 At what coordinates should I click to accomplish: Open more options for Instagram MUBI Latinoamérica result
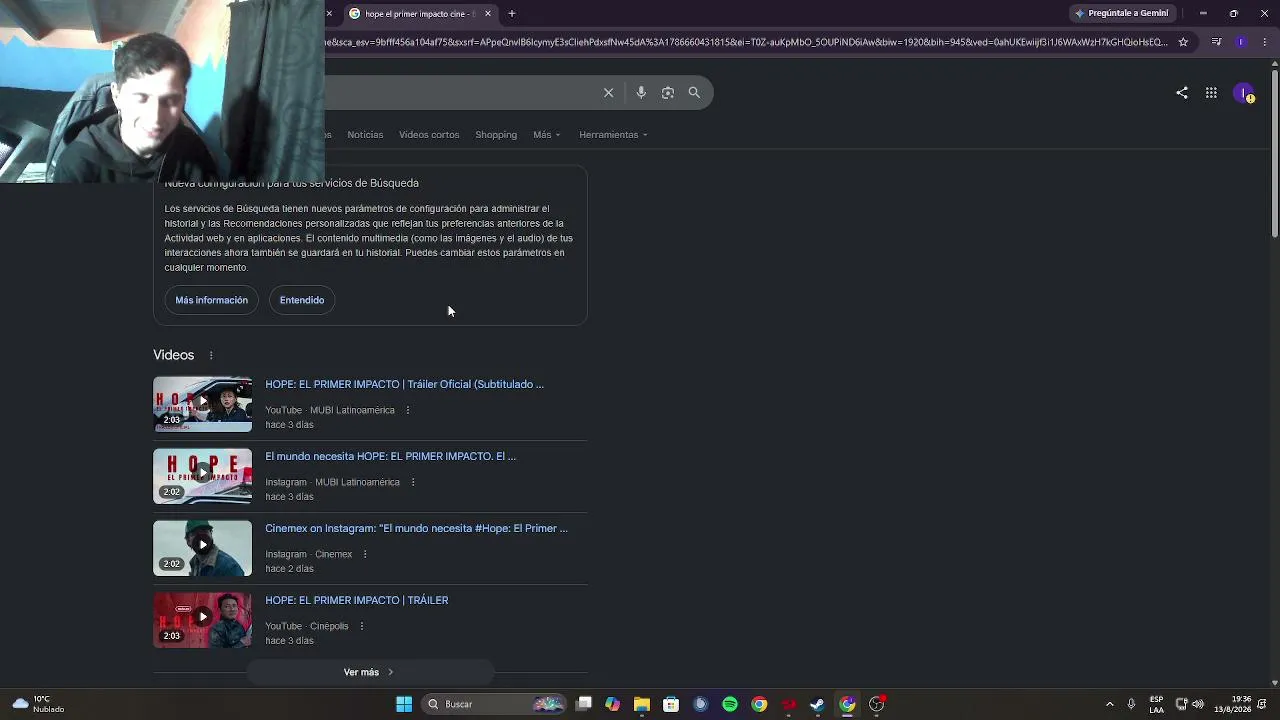(x=413, y=482)
